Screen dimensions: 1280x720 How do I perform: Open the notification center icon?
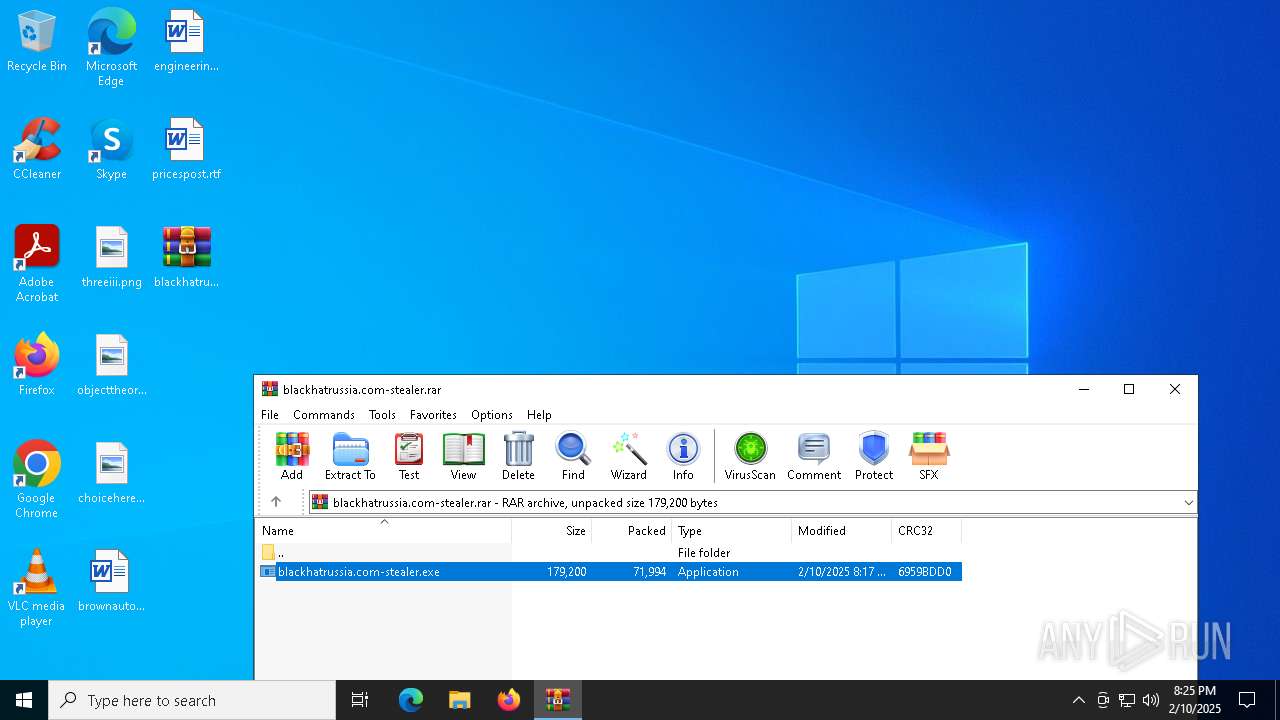(1247, 700)
